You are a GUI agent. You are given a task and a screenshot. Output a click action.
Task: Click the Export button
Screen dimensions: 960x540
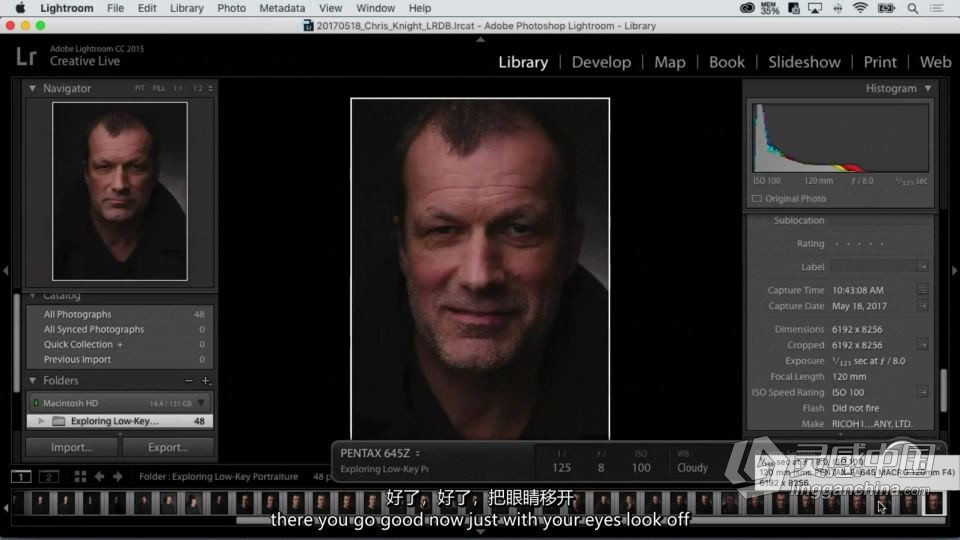click(x=168, y=448)
